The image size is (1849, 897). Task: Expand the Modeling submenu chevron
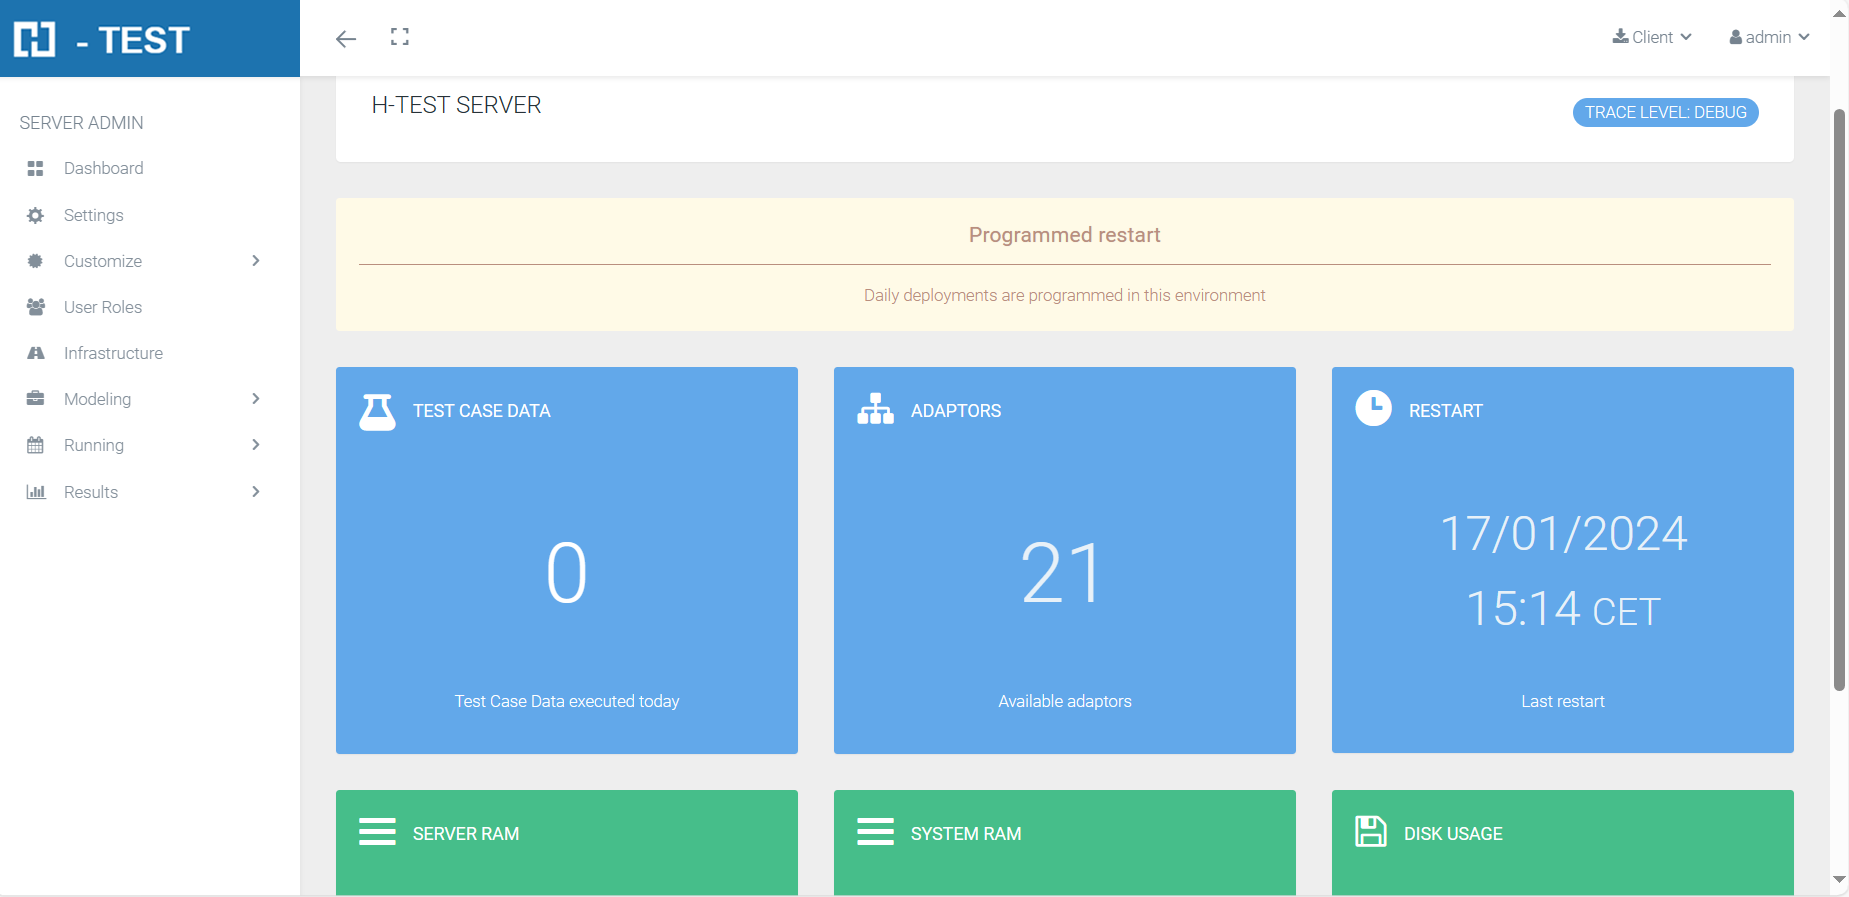(x=256, y=399)
